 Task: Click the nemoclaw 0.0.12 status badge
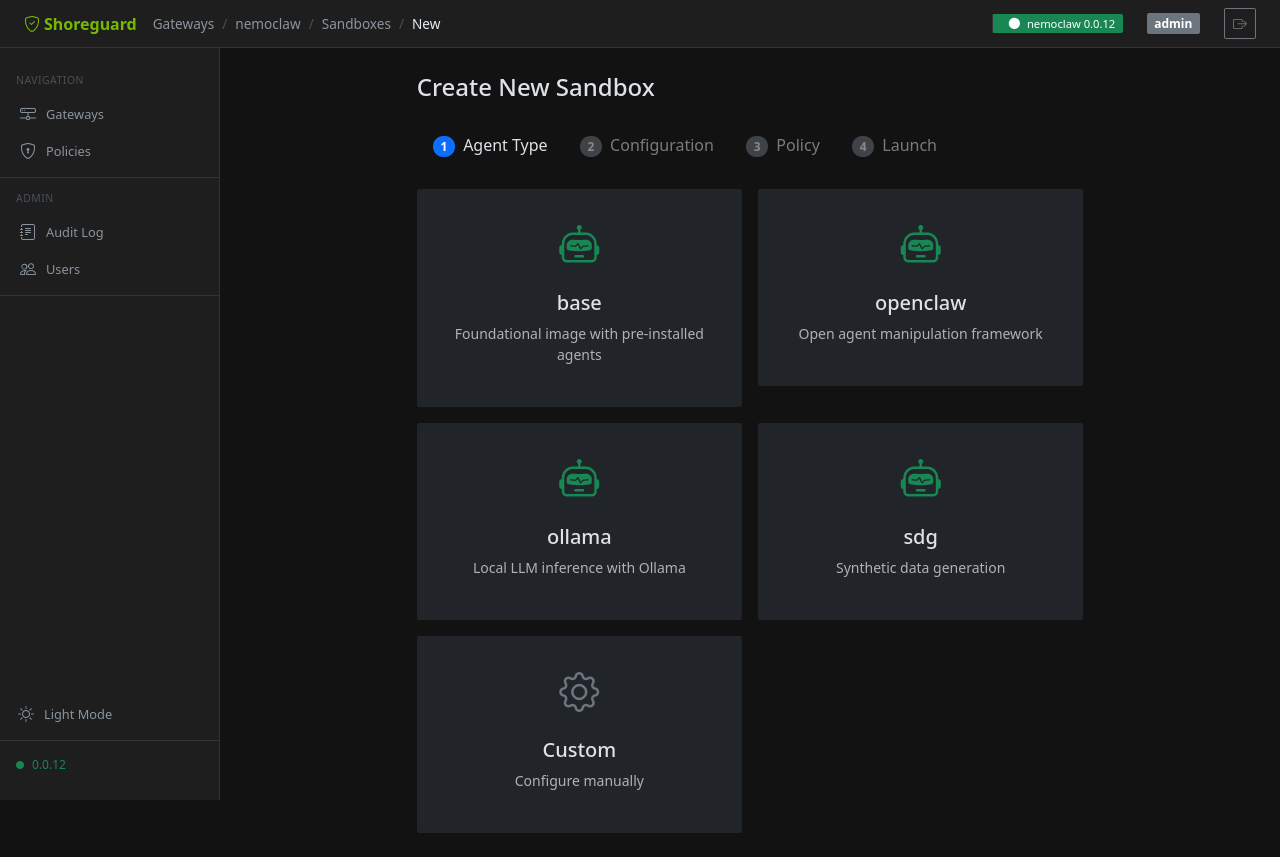[x=1057, y=24]
